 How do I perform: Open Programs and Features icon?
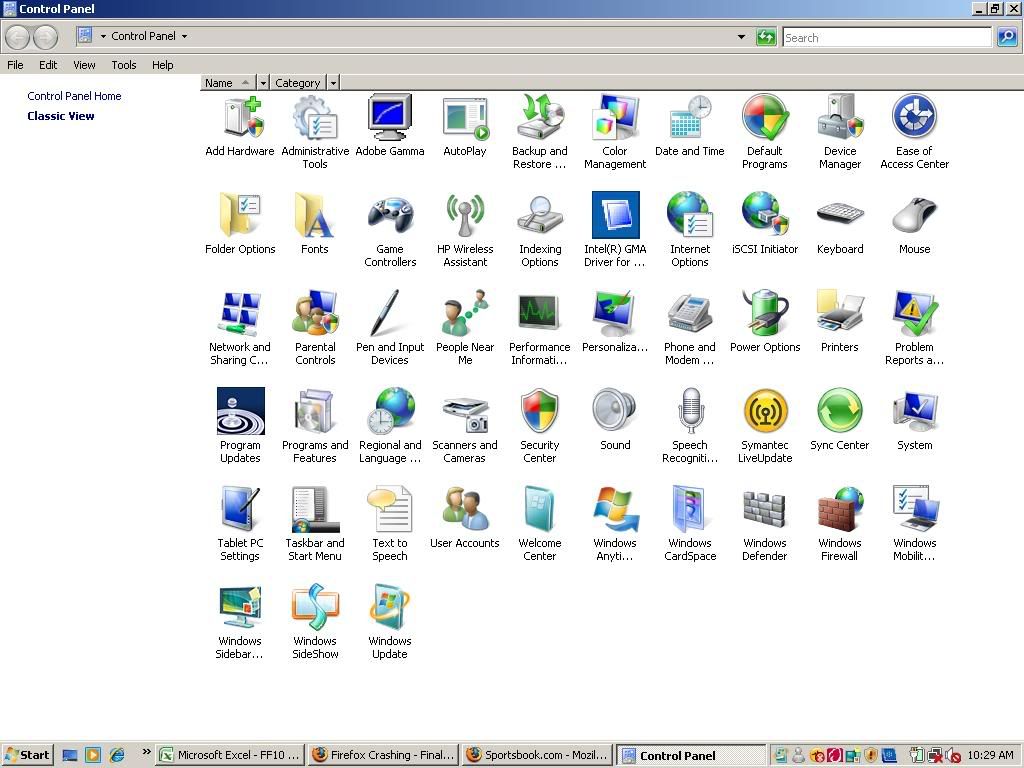coord(315,411)
